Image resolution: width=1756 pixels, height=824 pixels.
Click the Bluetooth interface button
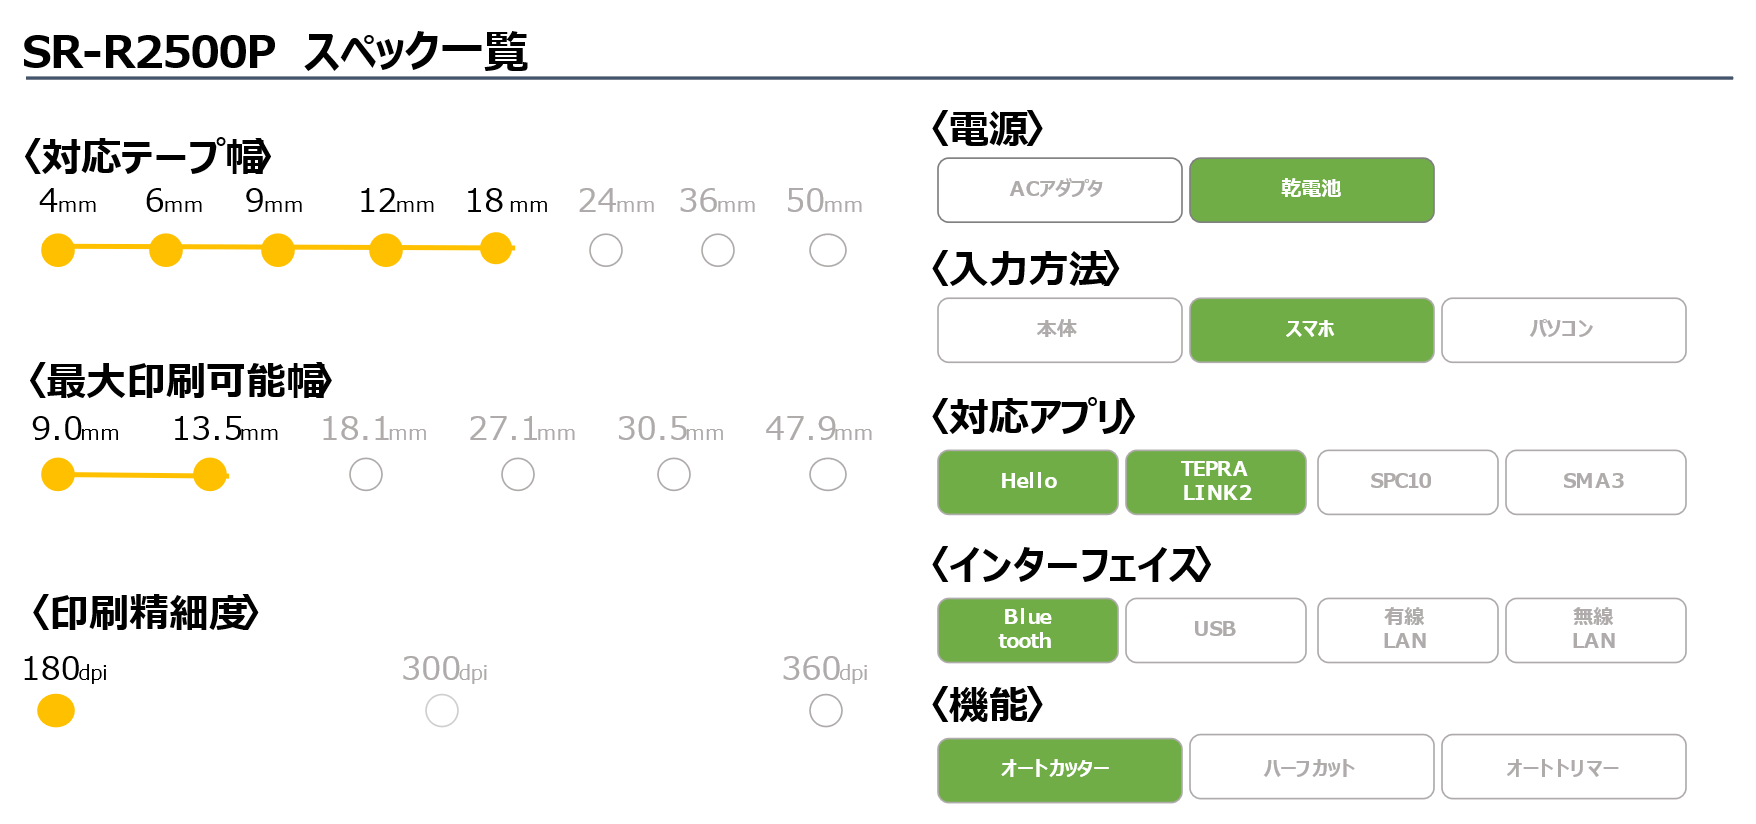pos(1028,630)
